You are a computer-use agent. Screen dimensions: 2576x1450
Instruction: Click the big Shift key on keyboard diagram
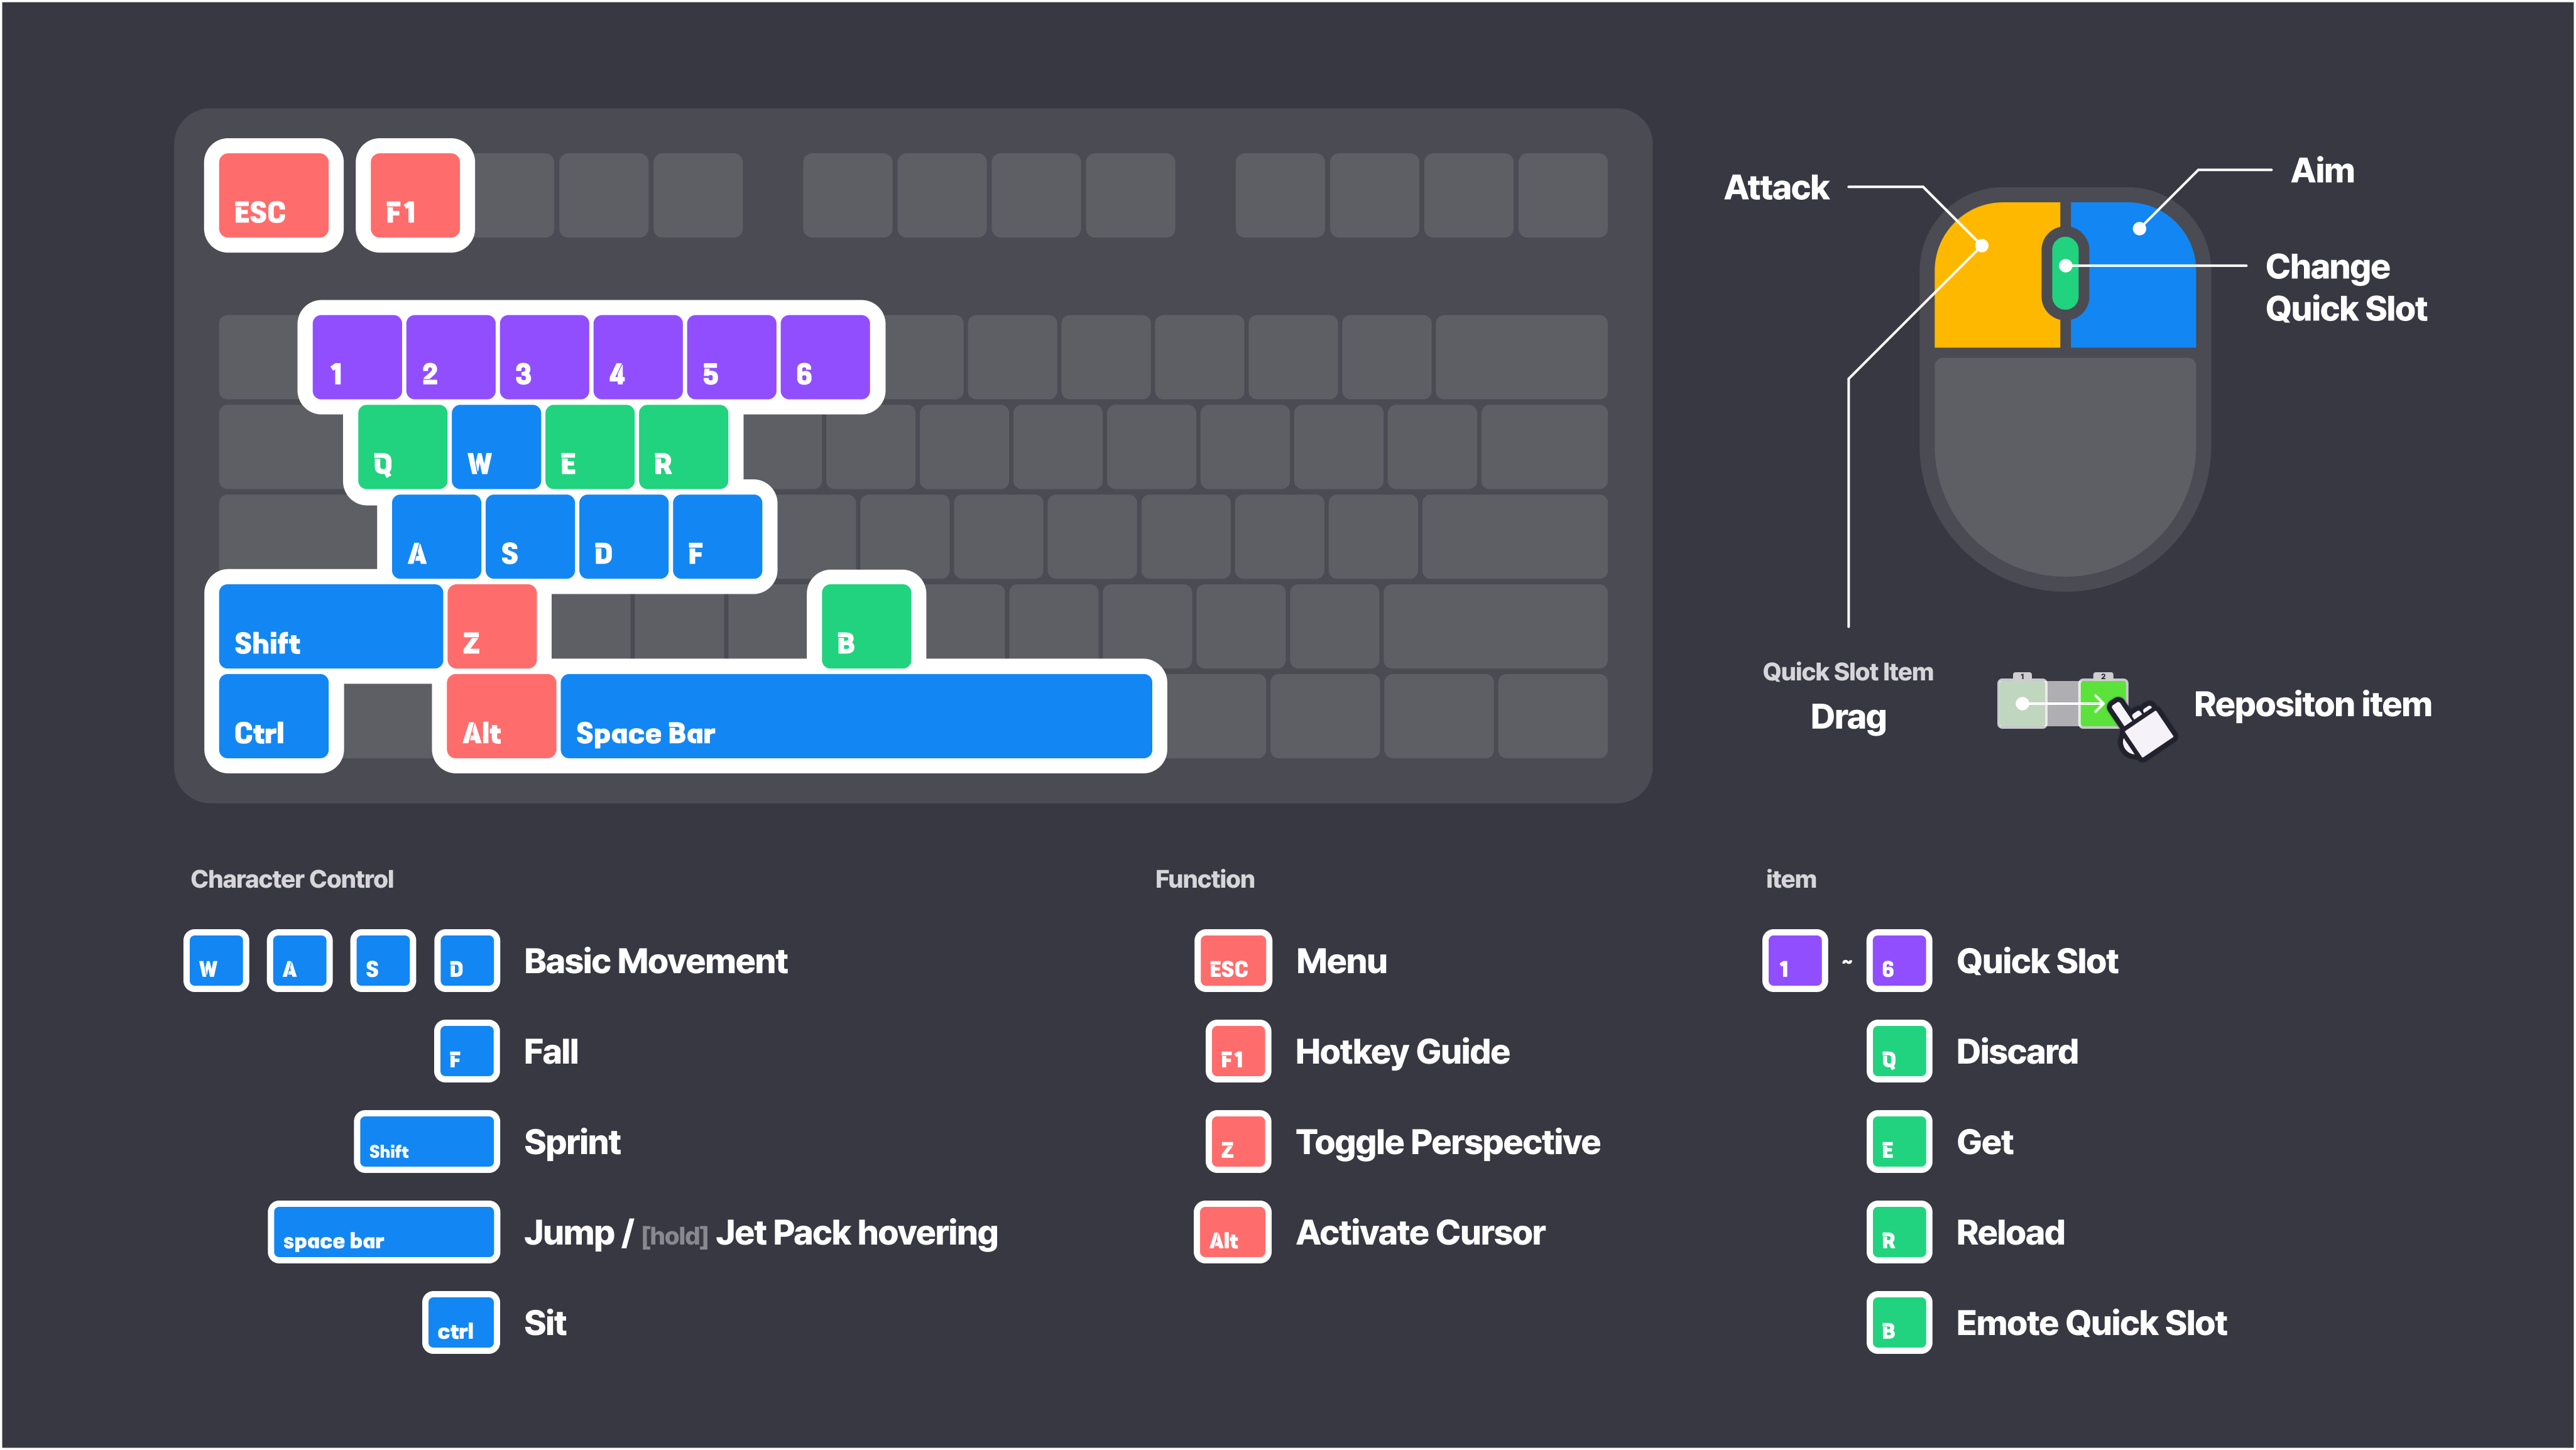click(x=330, y=626)
